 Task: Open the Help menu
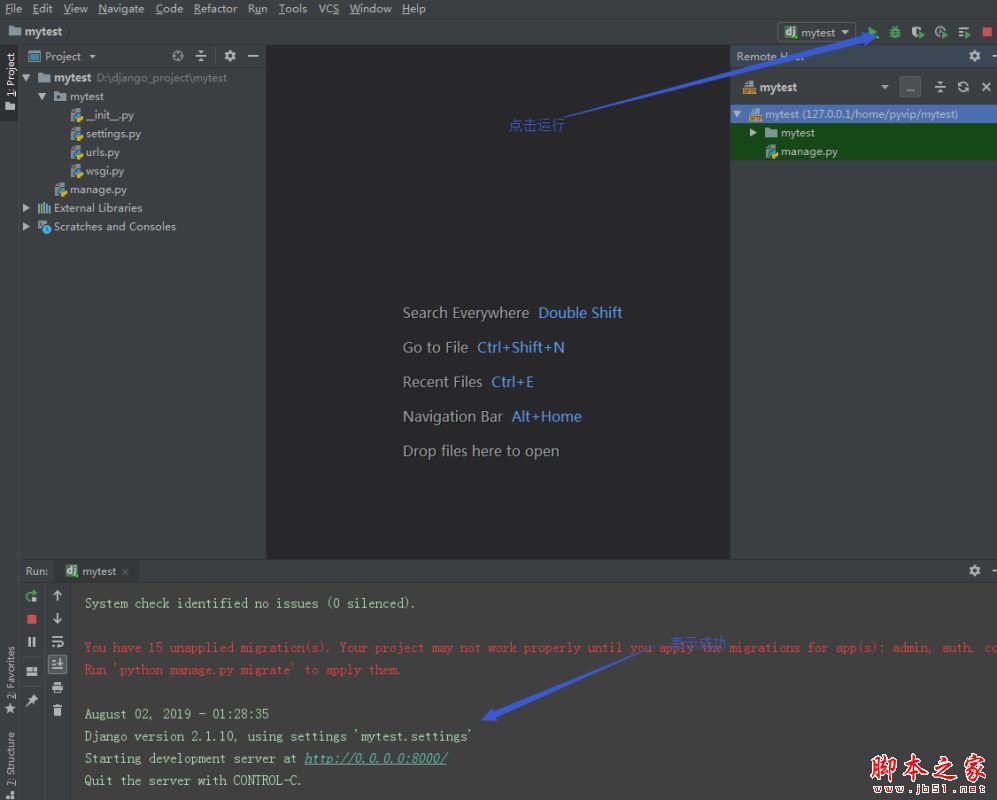(413, 9)
